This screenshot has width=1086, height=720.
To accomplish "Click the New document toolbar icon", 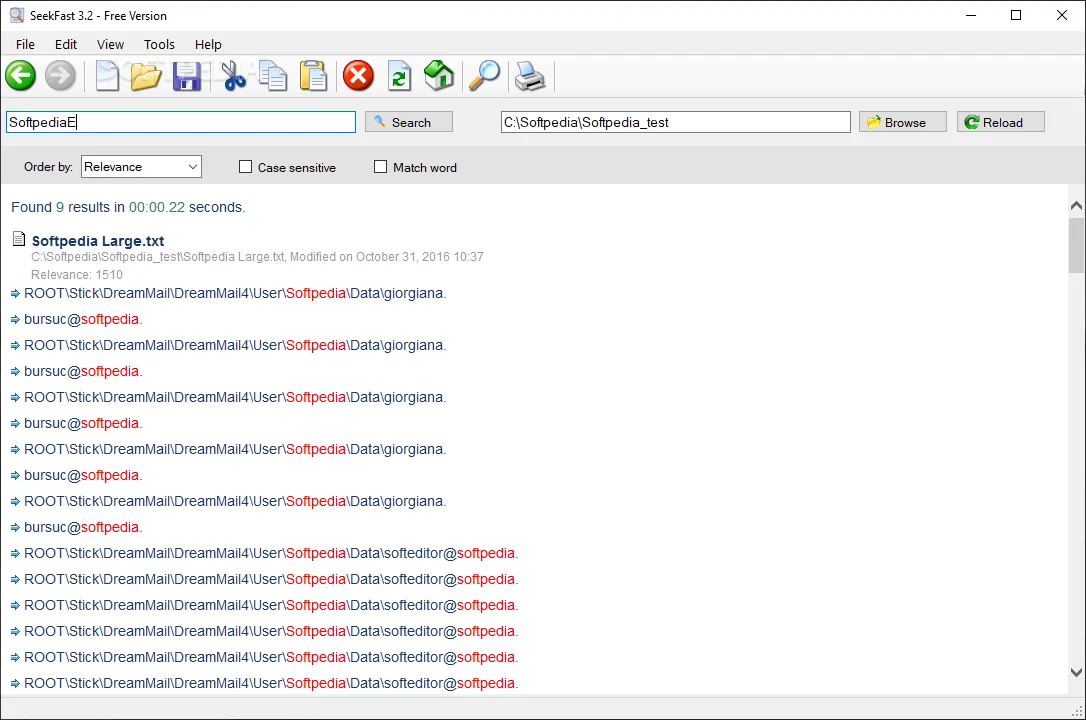I will pos(107,75).
